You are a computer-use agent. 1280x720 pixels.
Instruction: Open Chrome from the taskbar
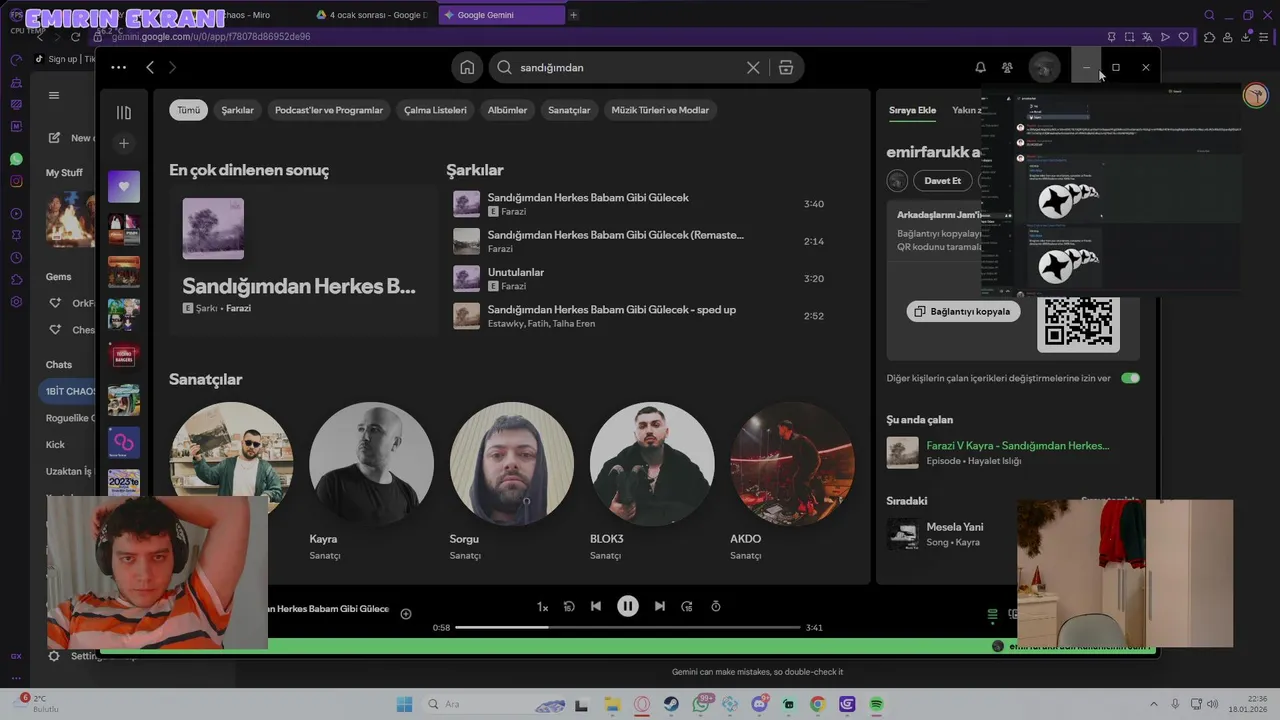point(817,704)
